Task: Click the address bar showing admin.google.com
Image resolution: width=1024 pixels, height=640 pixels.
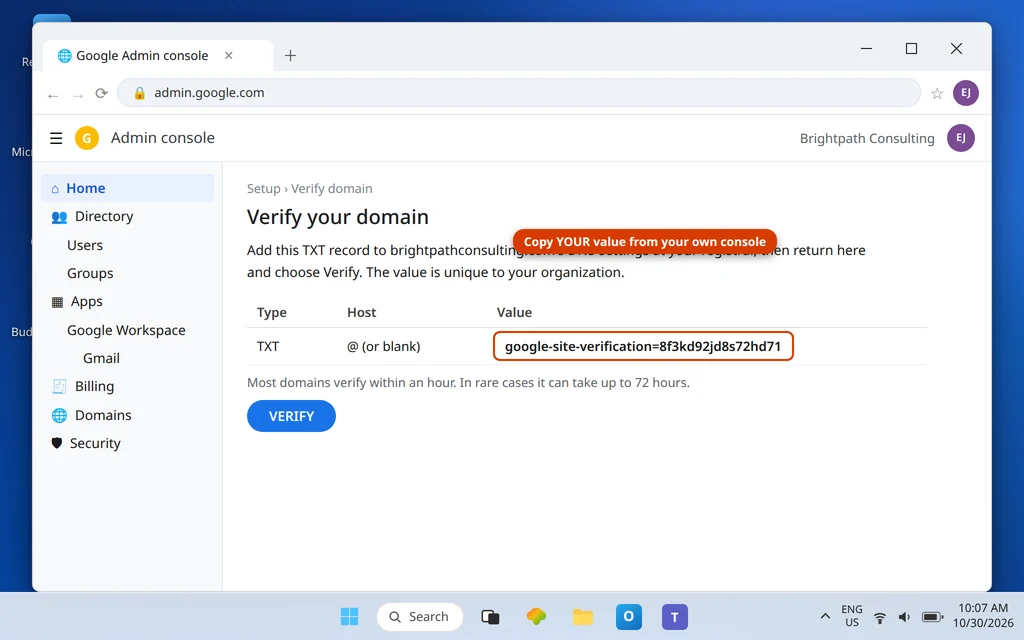Action: 519,93
